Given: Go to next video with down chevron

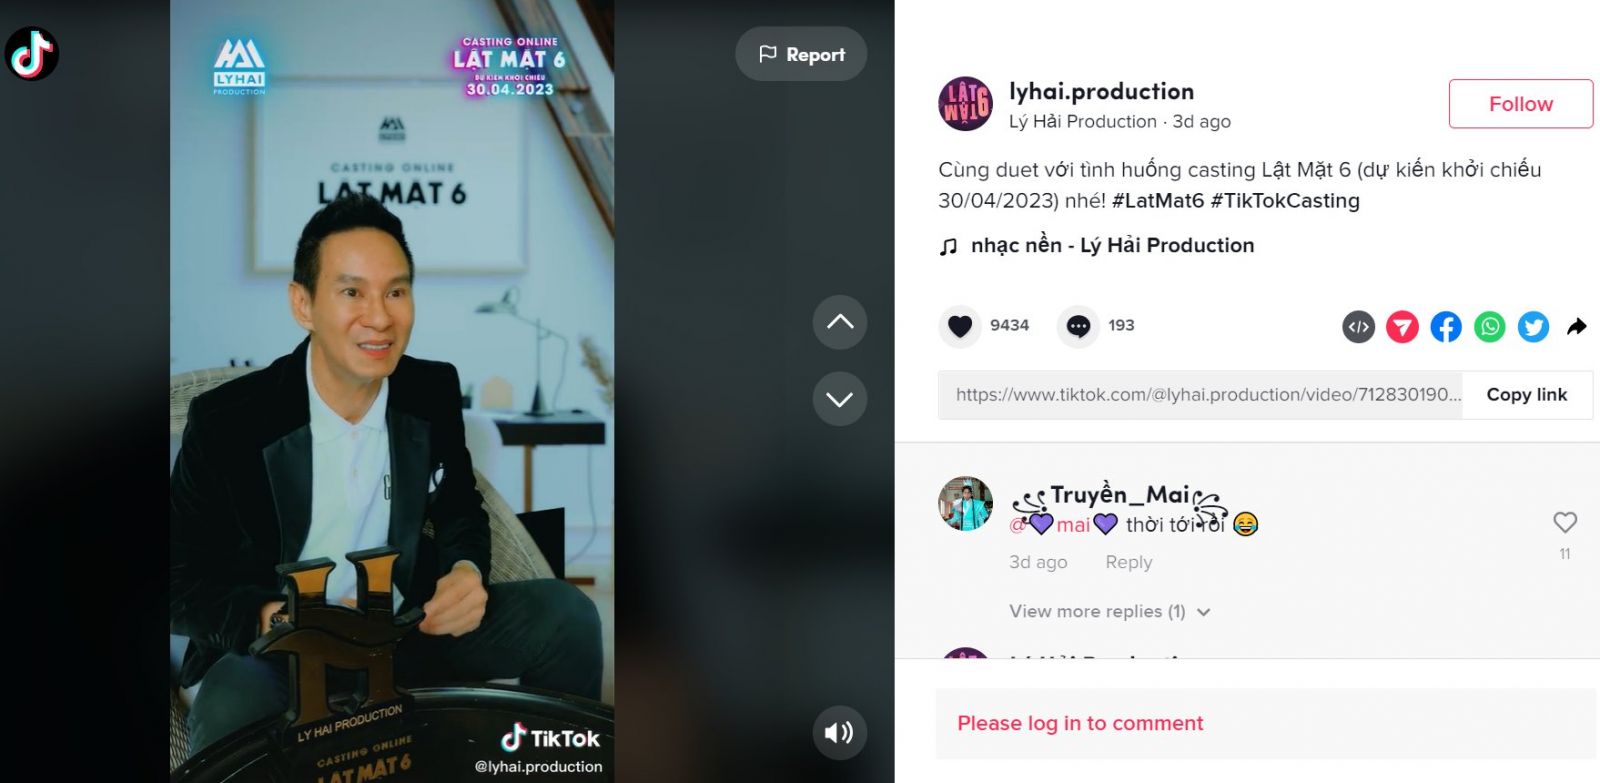Looking at the screenshot, I should pos(840,399).
